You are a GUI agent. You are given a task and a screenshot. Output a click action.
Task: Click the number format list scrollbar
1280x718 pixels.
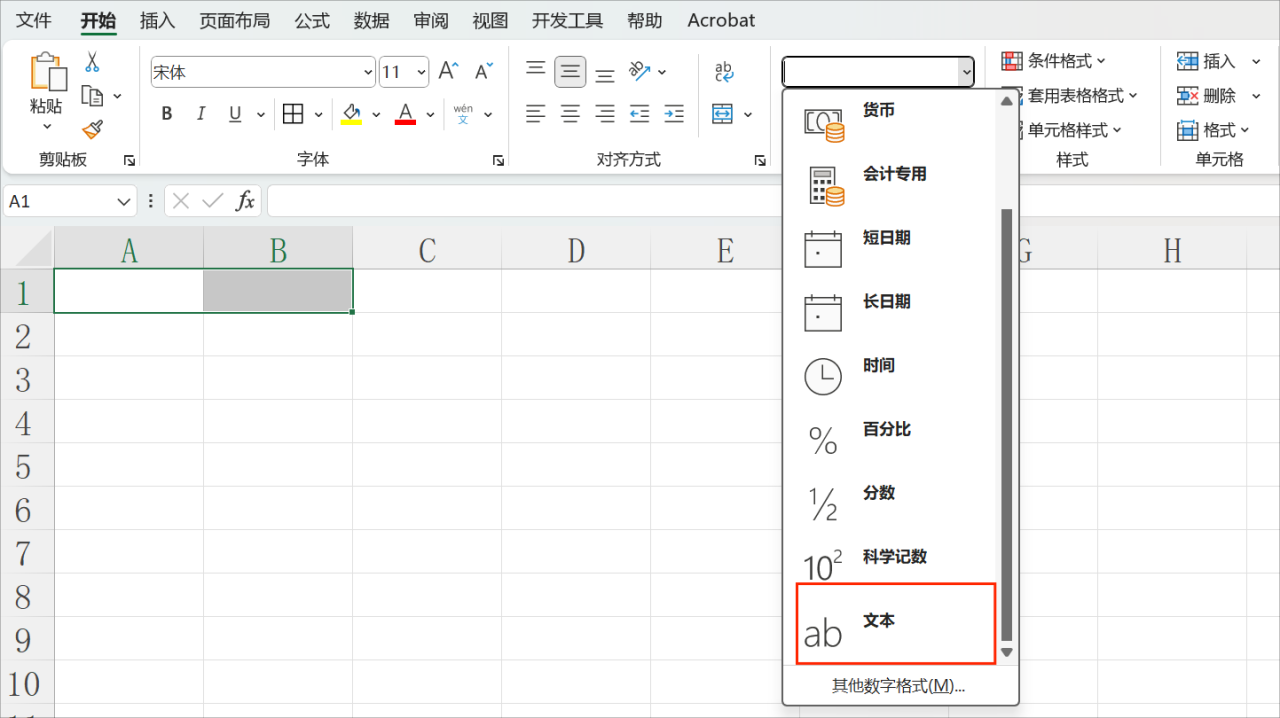[1007, 425]
